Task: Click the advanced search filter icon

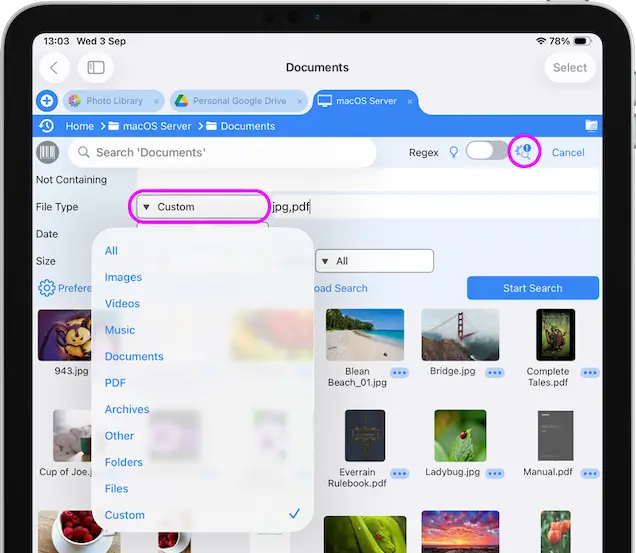Action: [x=523, y=152]
